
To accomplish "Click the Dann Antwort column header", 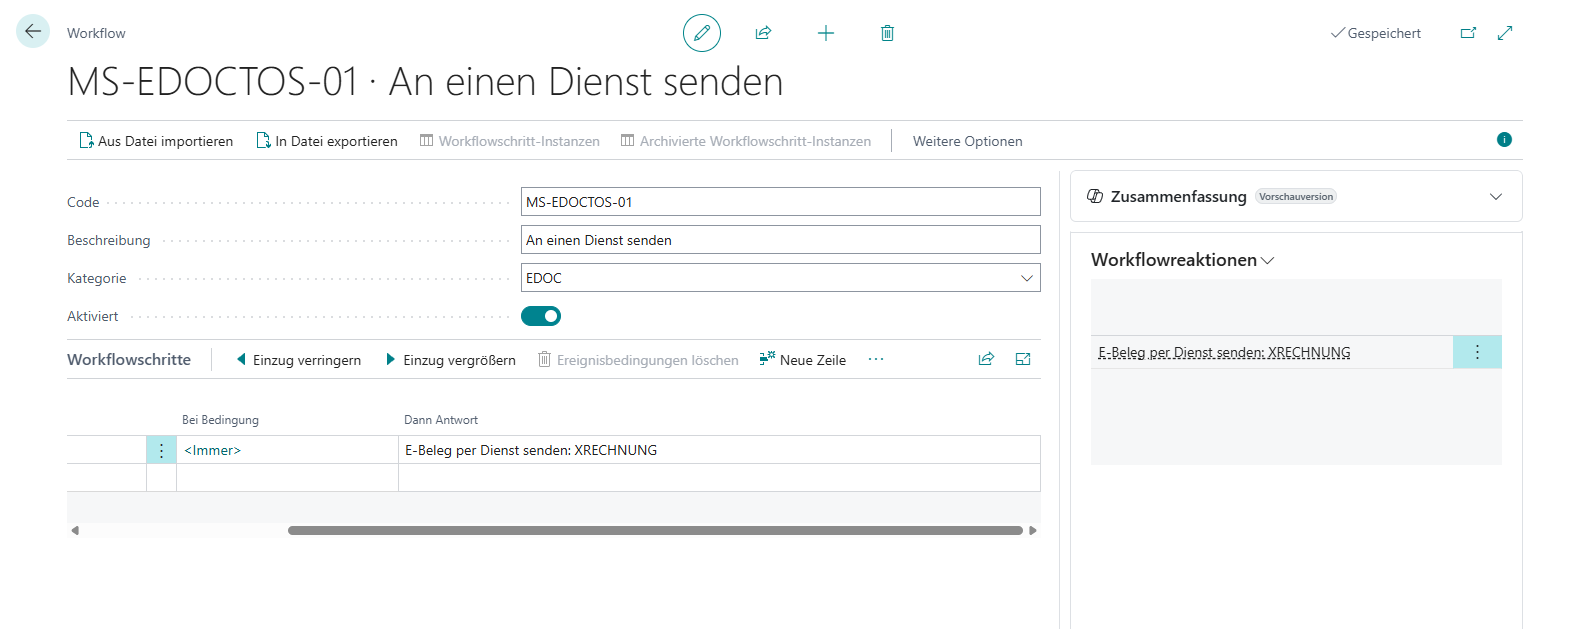I will tap(441, 420).
